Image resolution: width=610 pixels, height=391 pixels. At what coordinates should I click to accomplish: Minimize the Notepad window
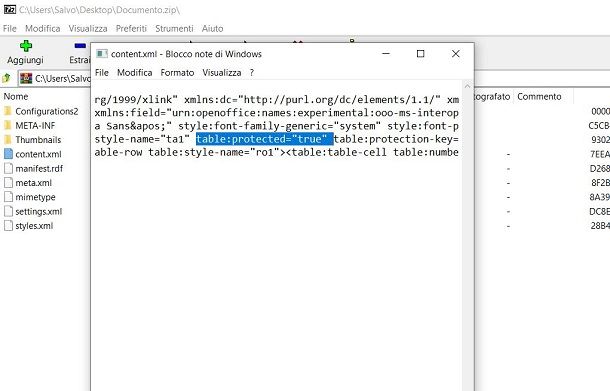click(386, 54)
